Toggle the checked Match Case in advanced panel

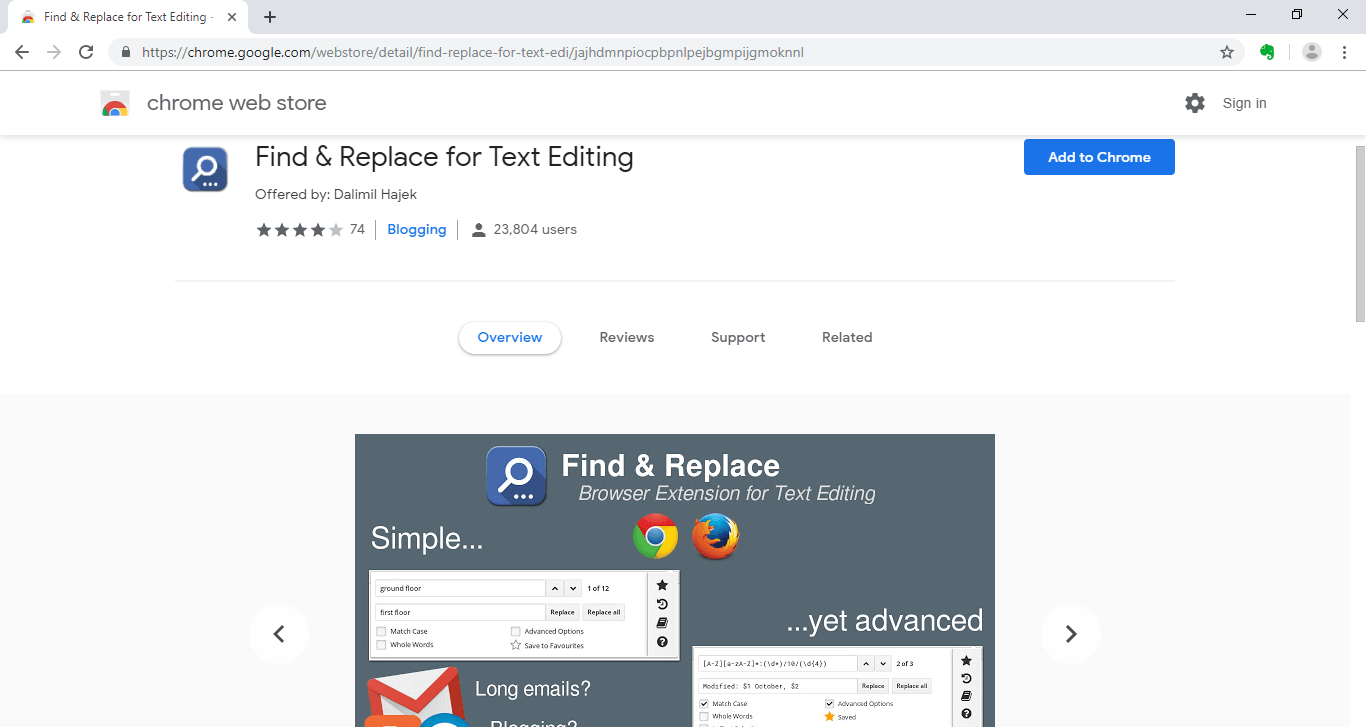(x=704, y=704)
